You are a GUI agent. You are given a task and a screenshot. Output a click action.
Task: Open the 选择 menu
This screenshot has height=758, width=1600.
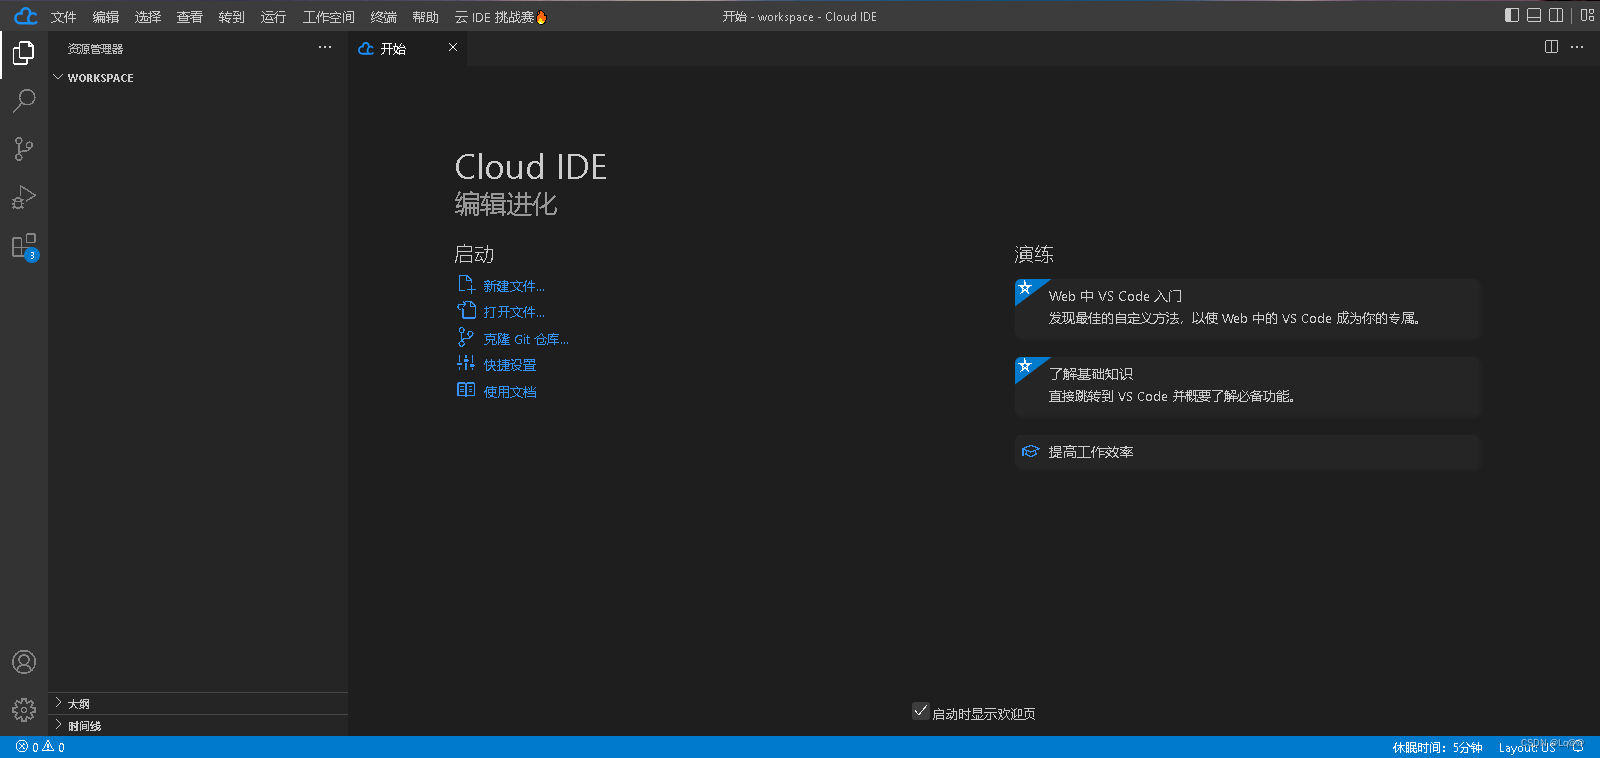148,17
